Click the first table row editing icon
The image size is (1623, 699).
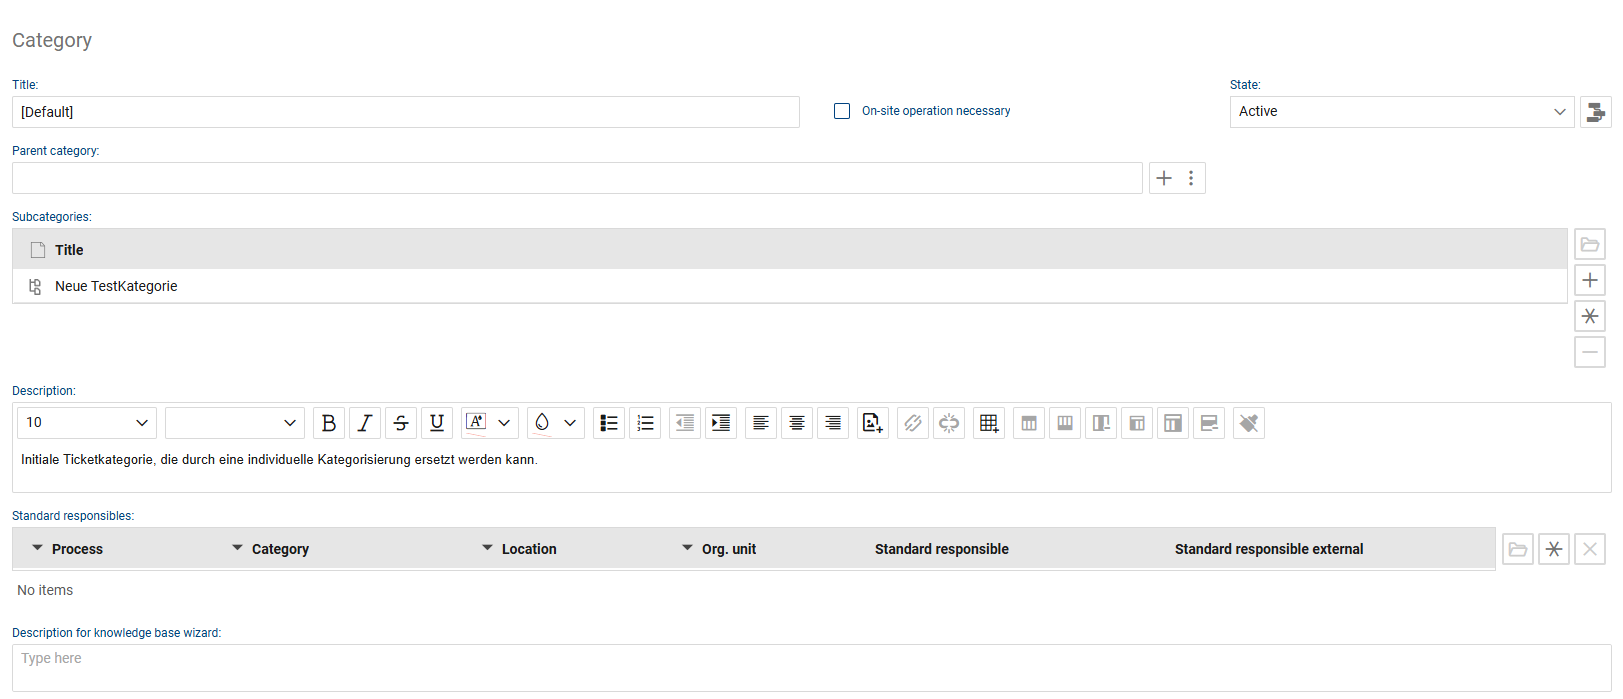1137,423
